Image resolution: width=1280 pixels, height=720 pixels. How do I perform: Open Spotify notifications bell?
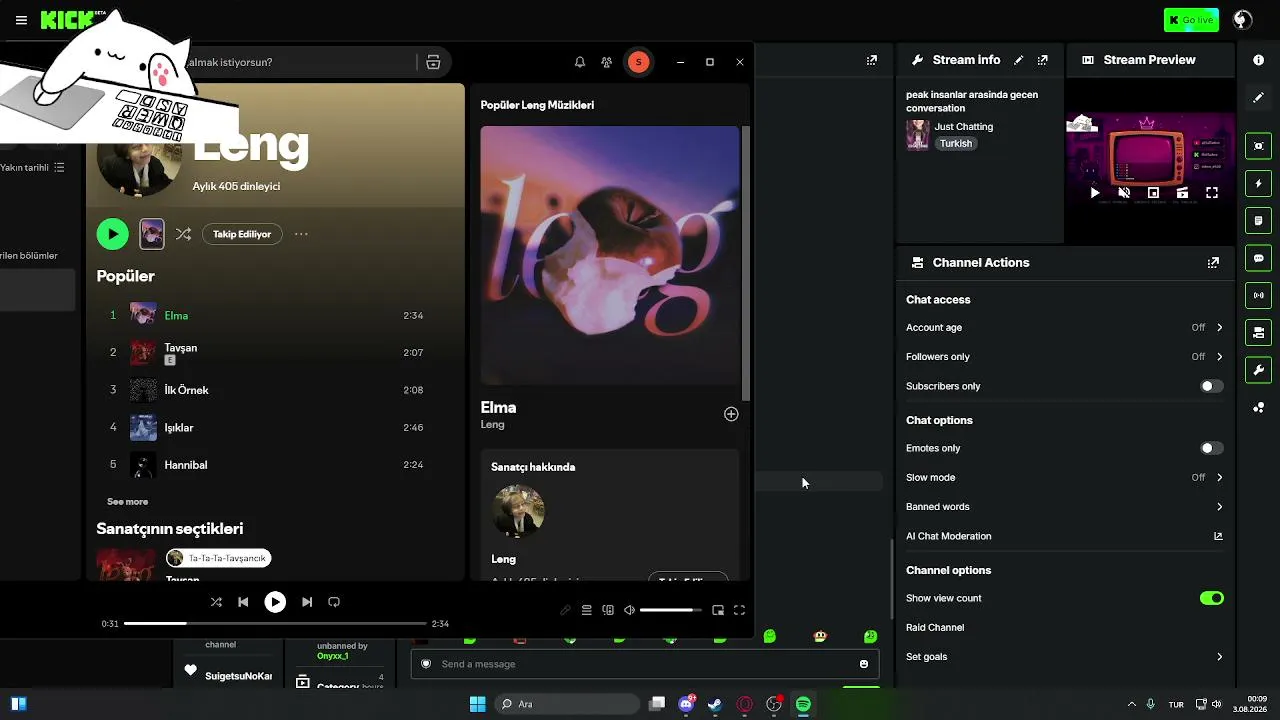pos(580,62)
